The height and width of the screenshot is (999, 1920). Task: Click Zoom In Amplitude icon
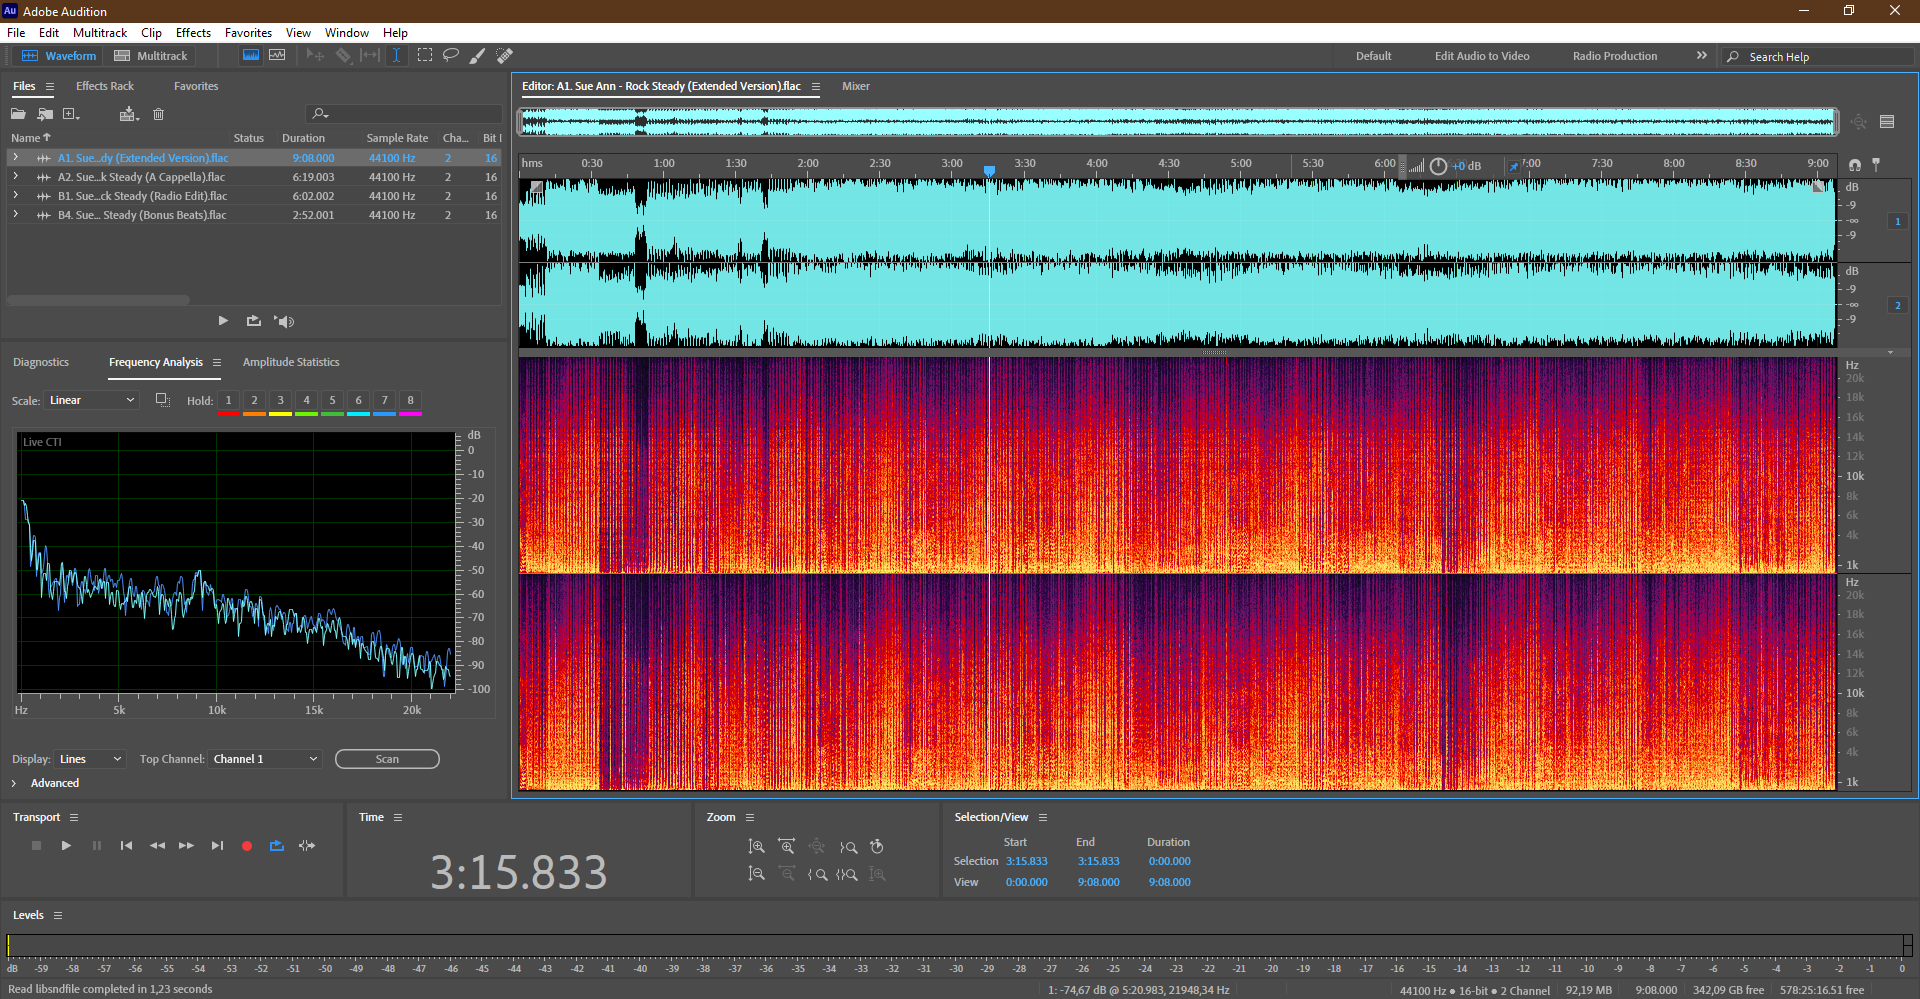[757, 846]
